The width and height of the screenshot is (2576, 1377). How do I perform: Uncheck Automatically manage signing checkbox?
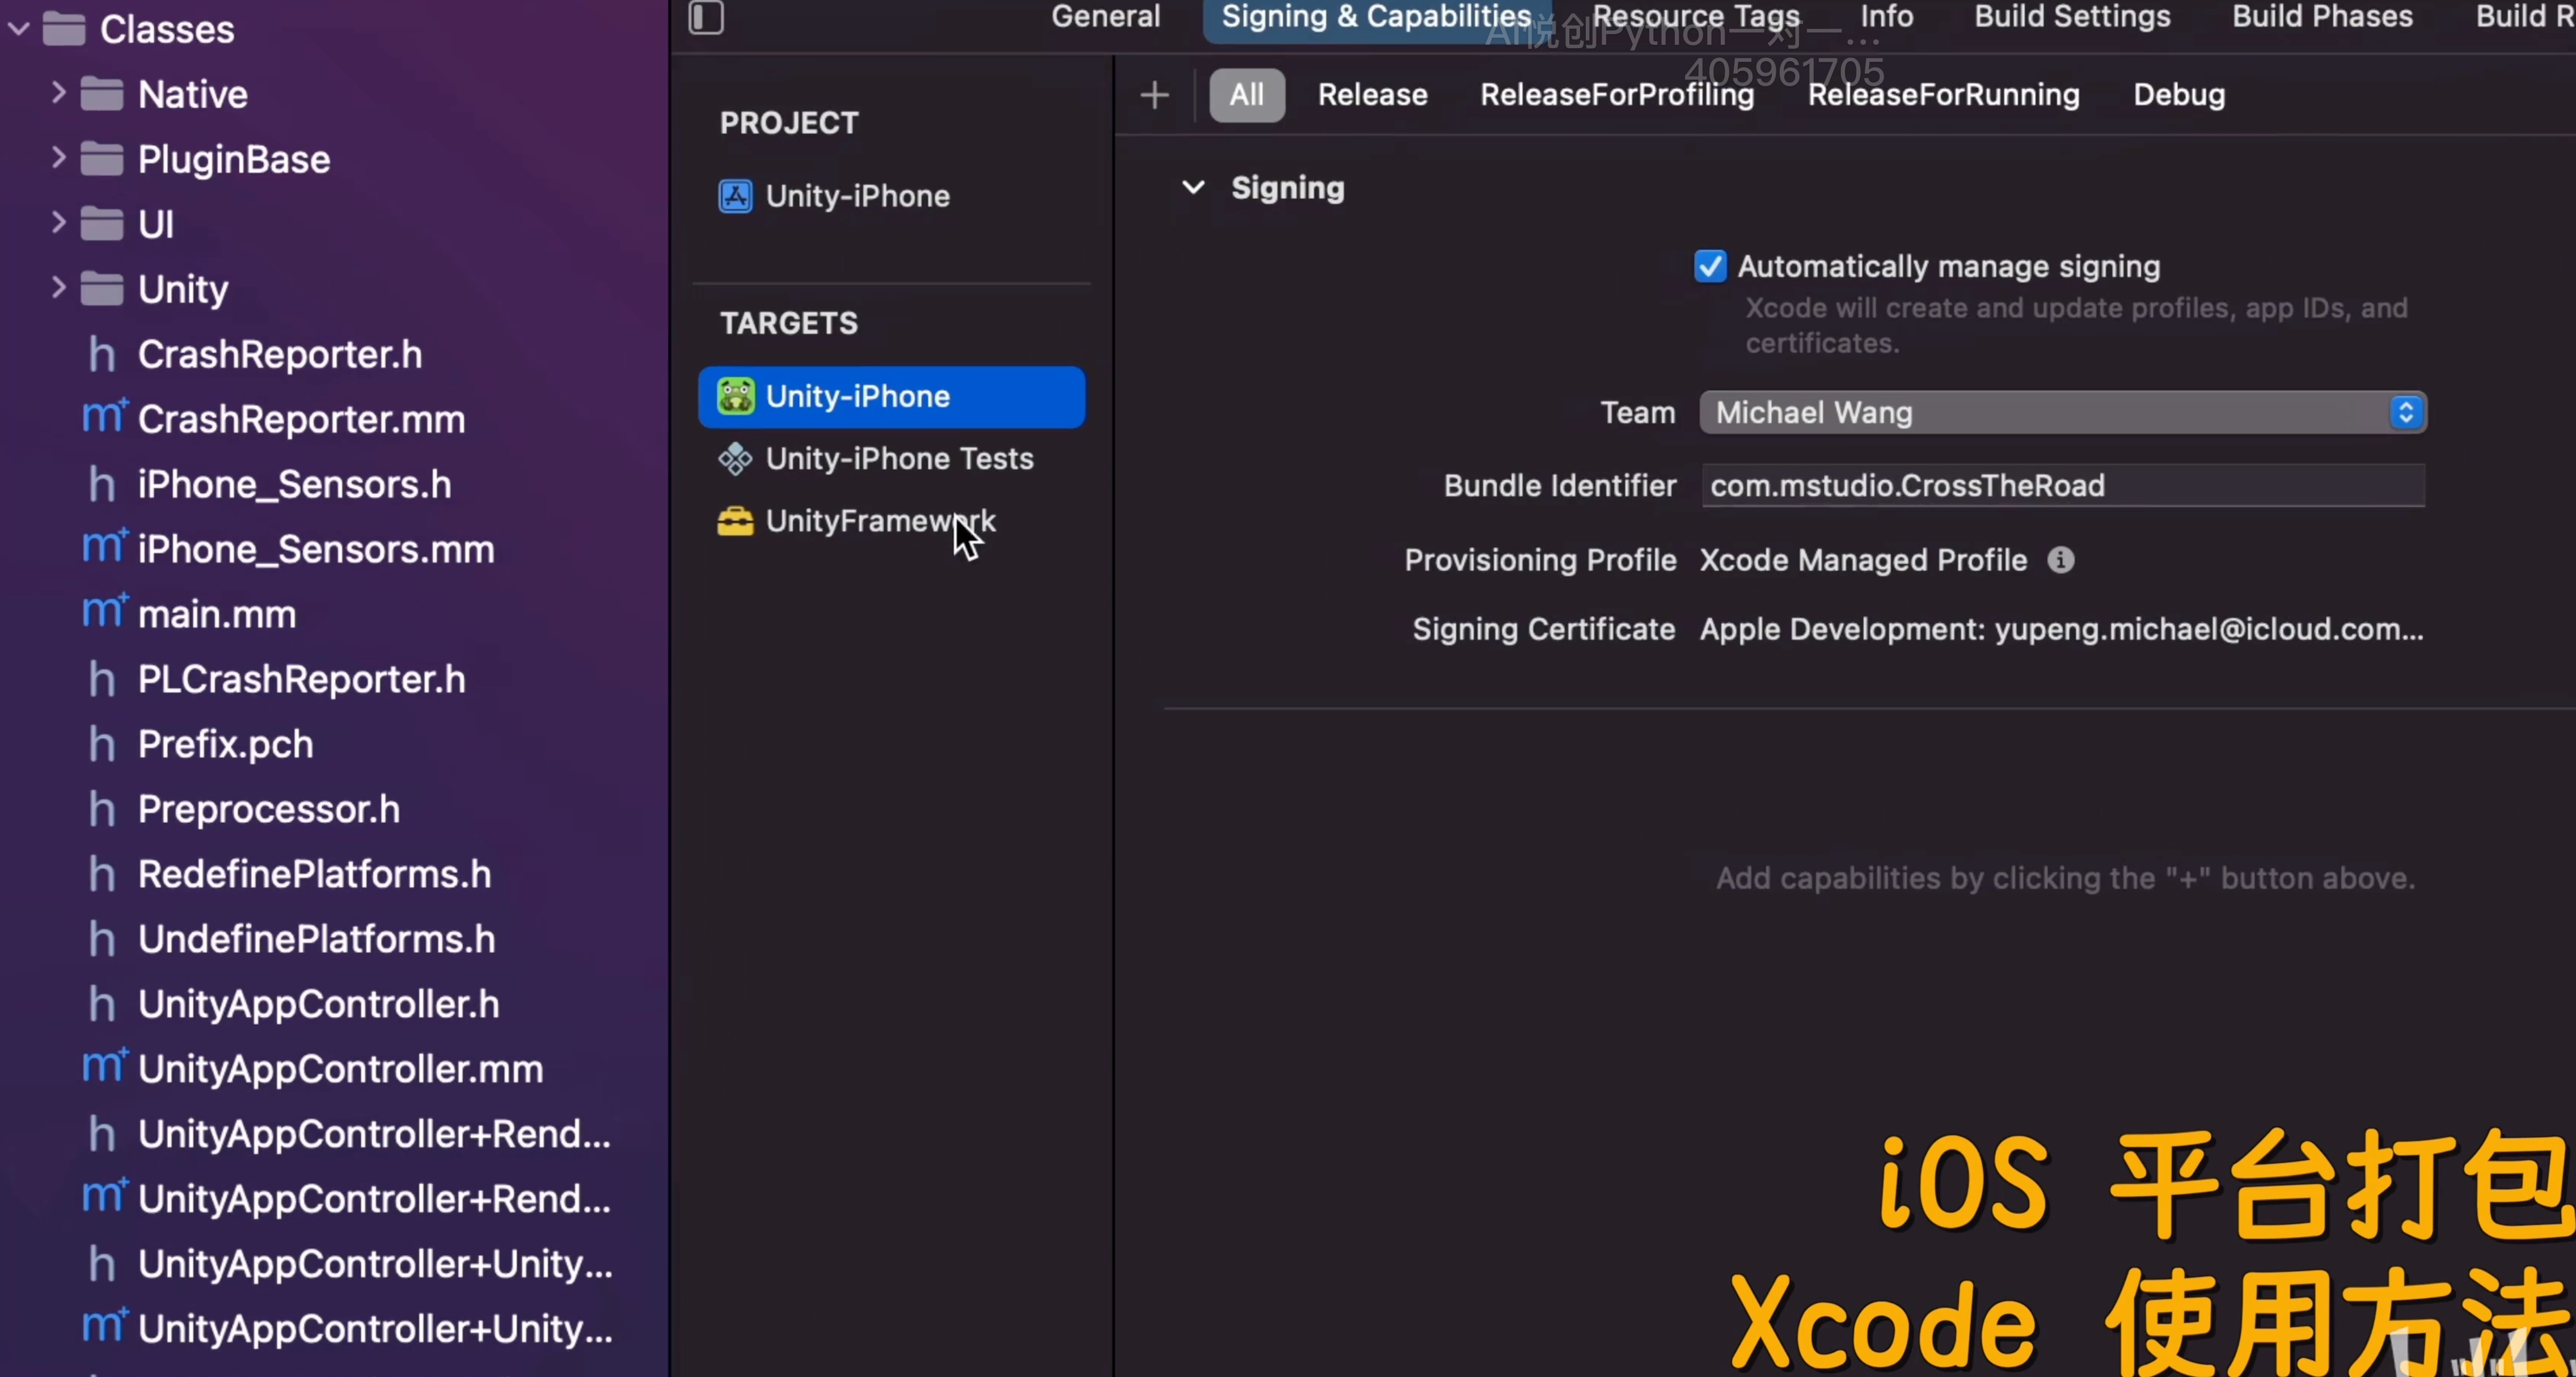click(1710, 266)
